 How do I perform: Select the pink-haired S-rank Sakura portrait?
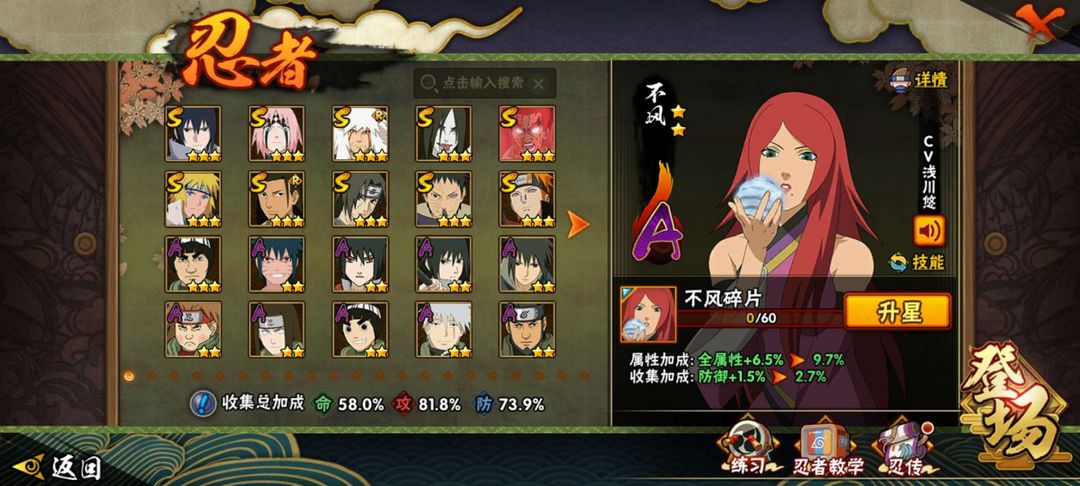(277, 134)
